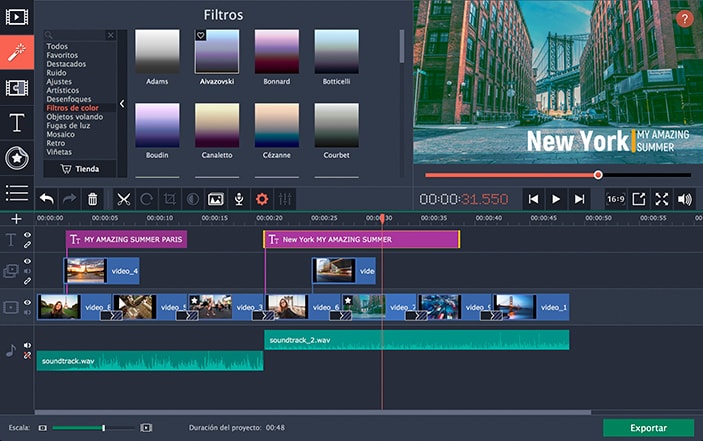Choose the Botticelli filter thumbnail
Screen dimensions: 703x441
(336, 52)
